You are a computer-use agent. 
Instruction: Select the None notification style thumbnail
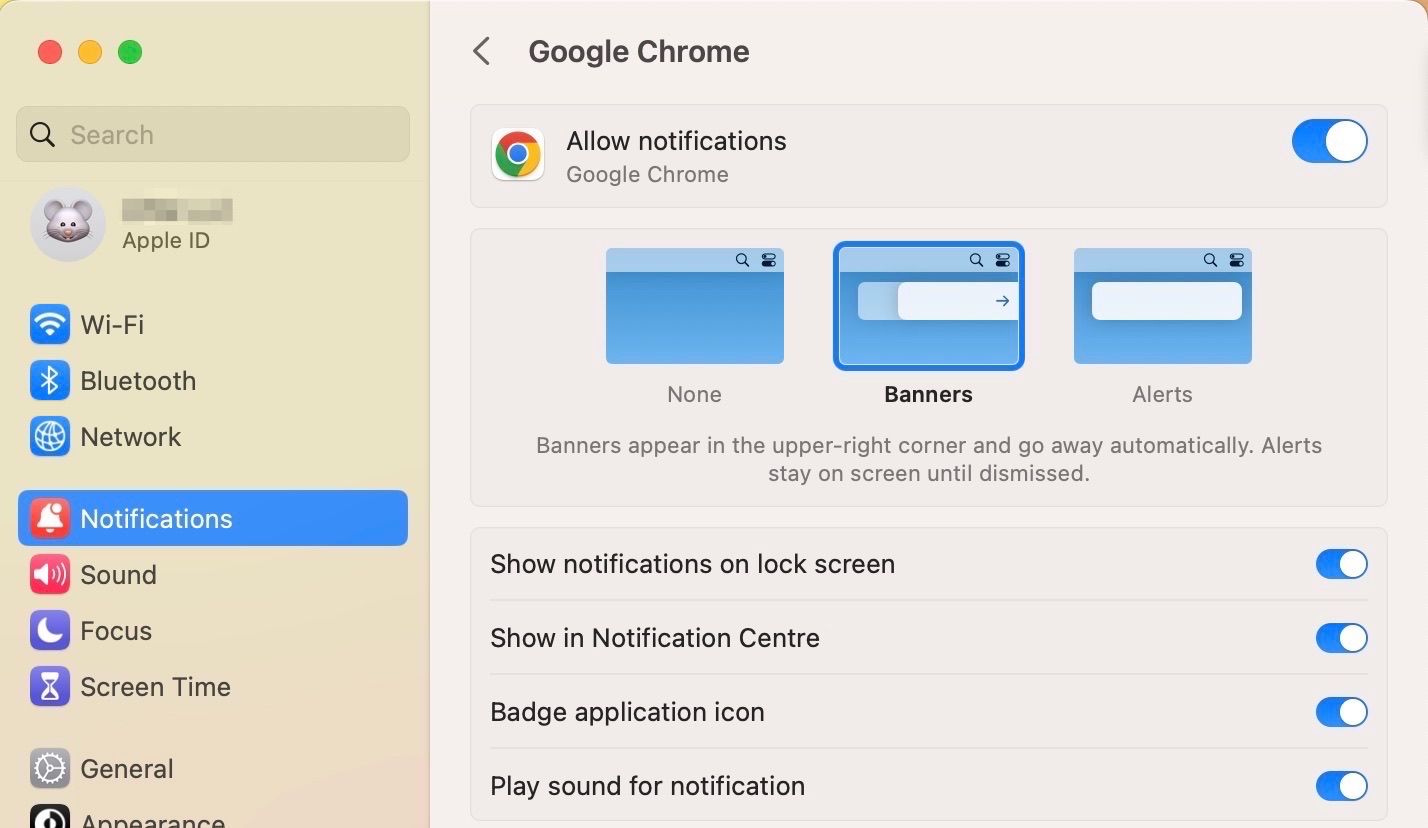coord(695,306)
